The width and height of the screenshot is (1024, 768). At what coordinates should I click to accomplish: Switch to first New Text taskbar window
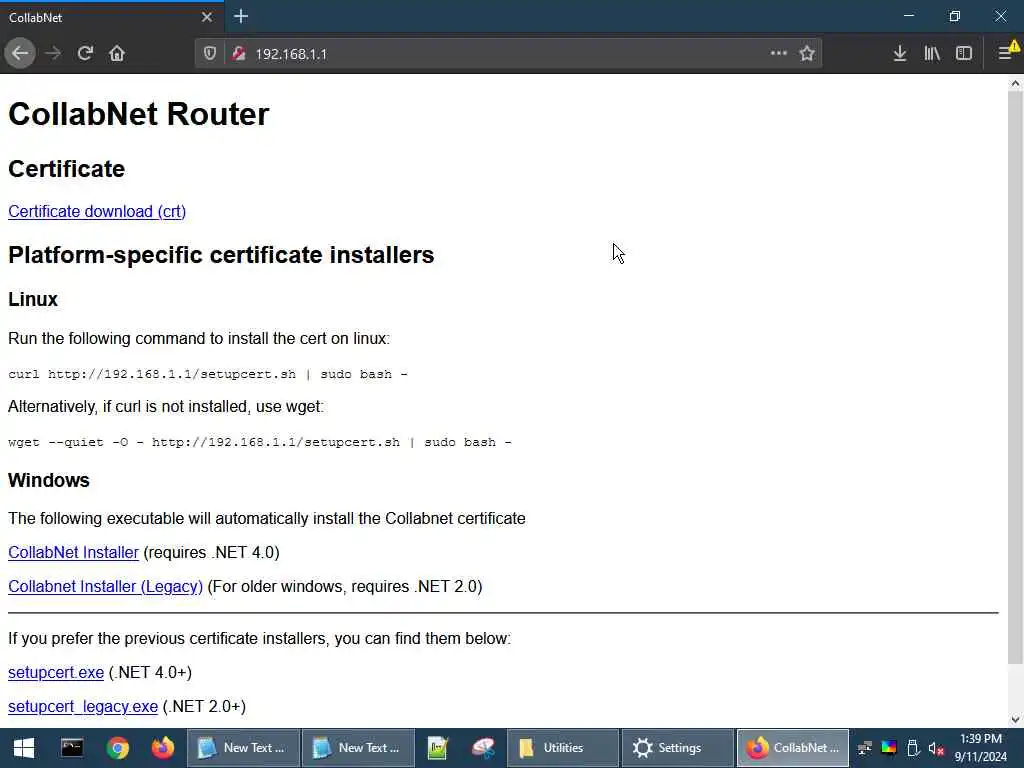(x=244, y=748)
